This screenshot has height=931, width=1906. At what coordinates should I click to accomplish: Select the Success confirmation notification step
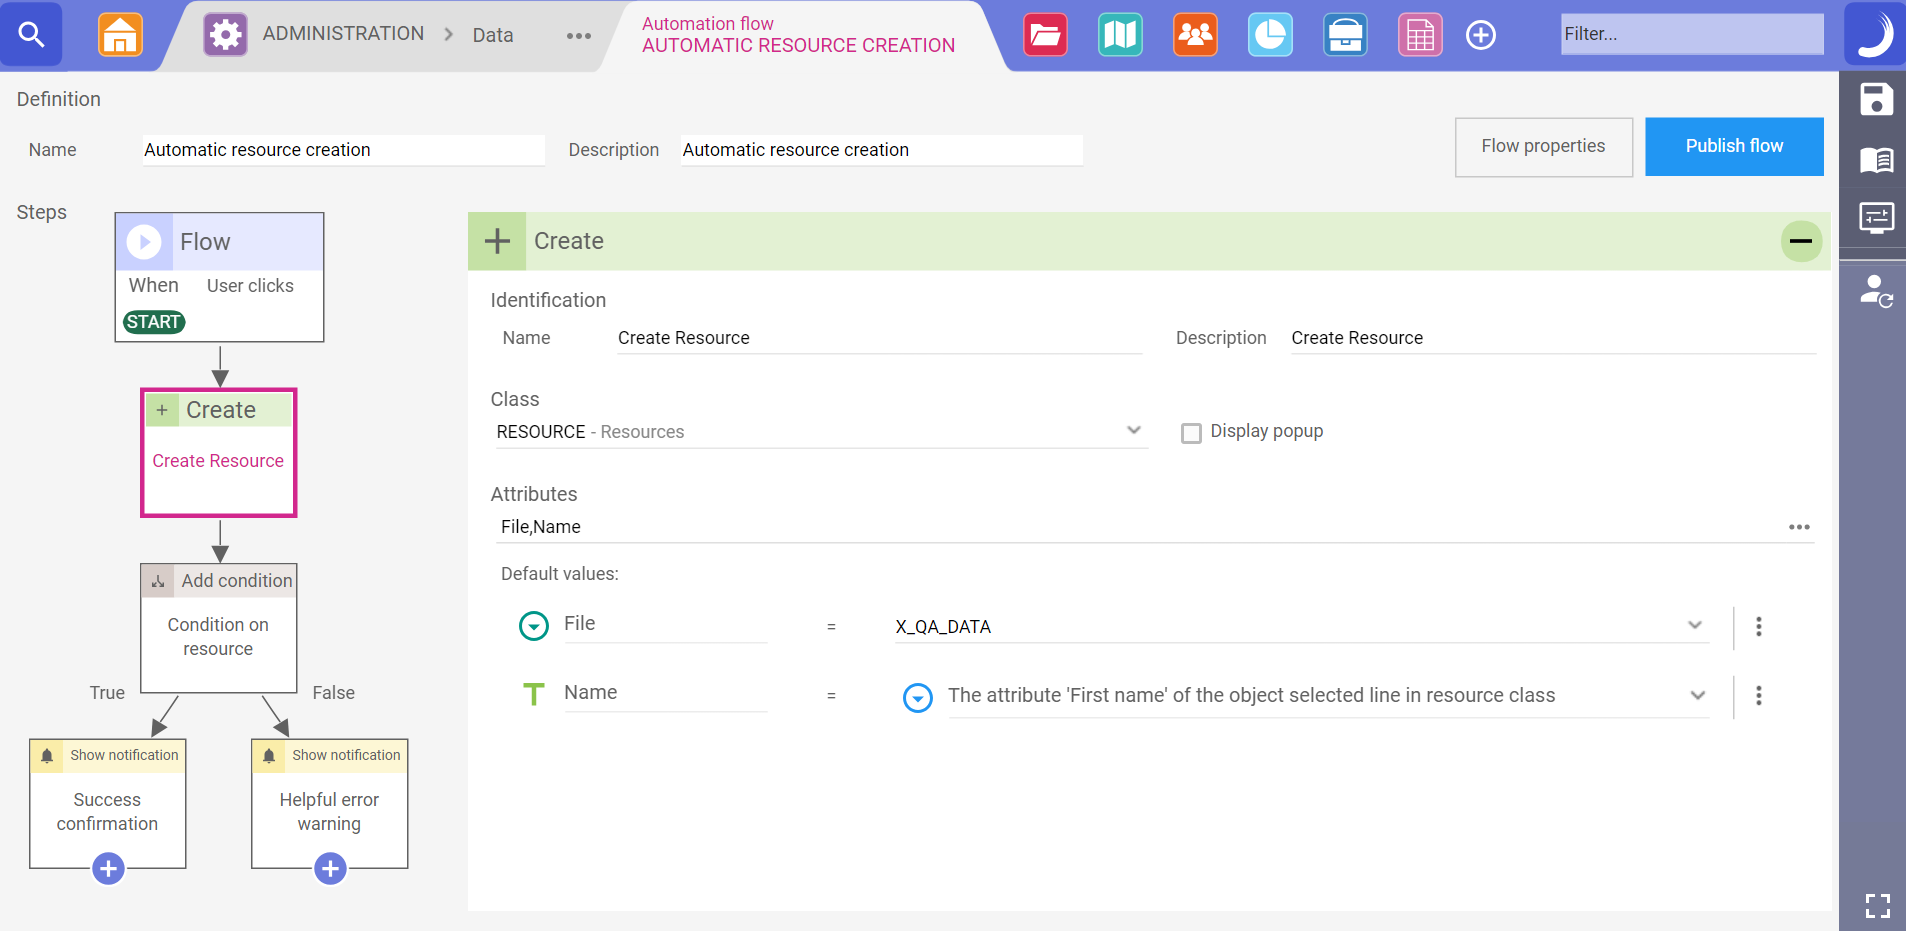[x=108, y=803]
